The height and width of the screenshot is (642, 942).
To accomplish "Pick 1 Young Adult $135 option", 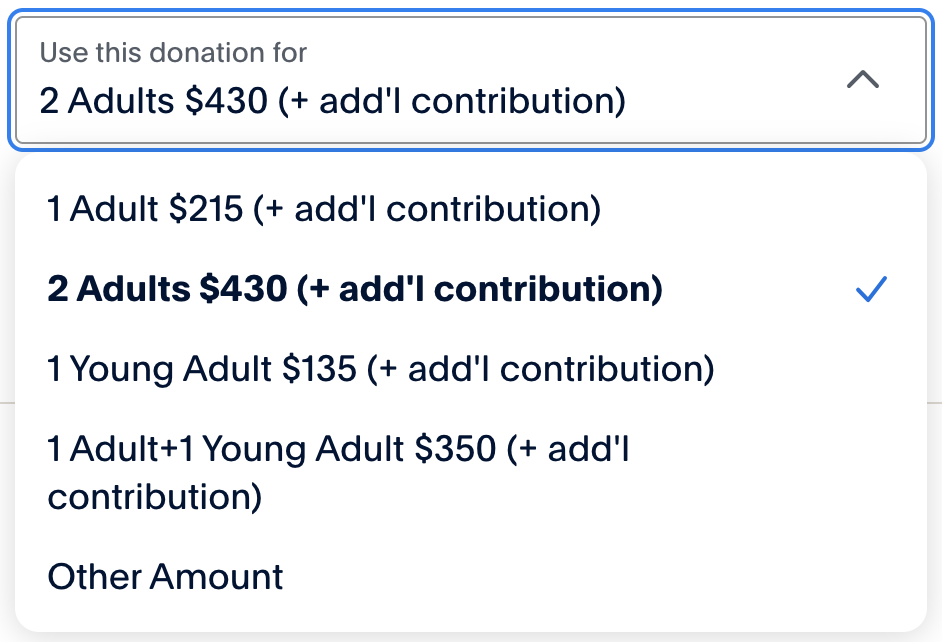I will point(380,370).
